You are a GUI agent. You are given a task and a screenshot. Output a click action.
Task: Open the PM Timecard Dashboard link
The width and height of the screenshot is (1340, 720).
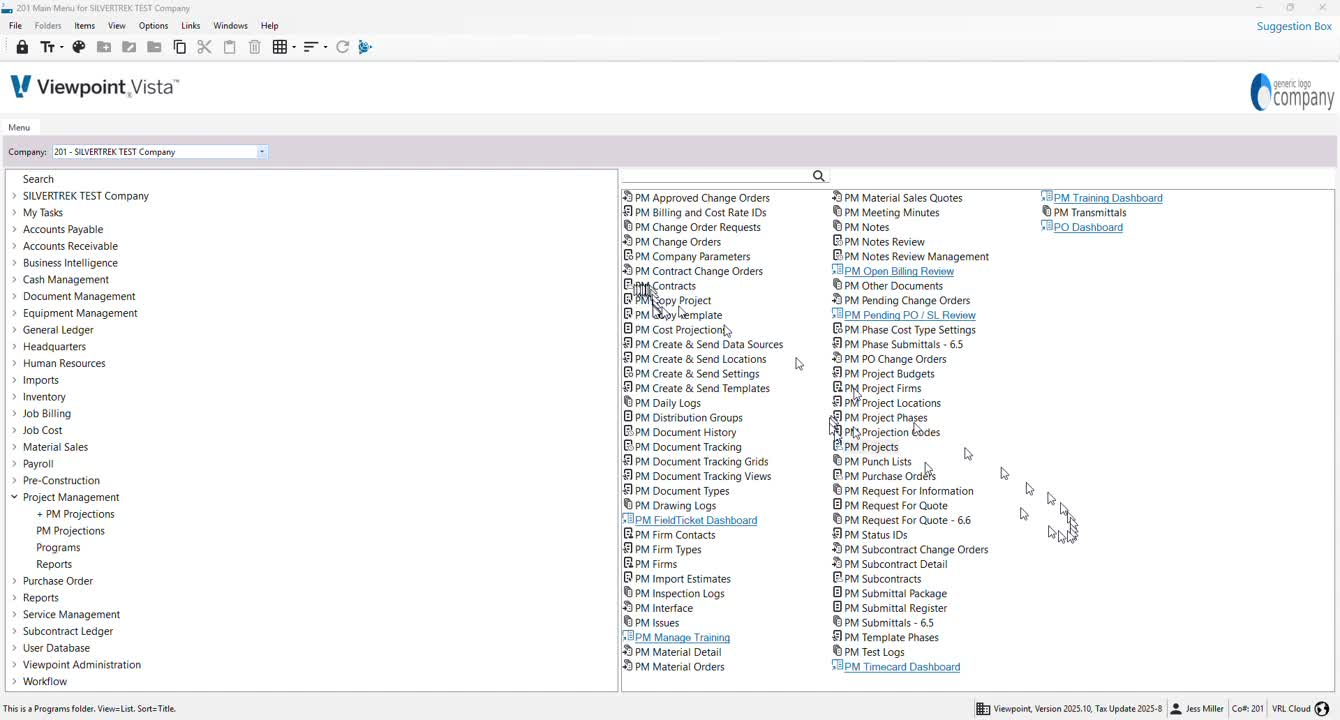(x=902, y=667)
